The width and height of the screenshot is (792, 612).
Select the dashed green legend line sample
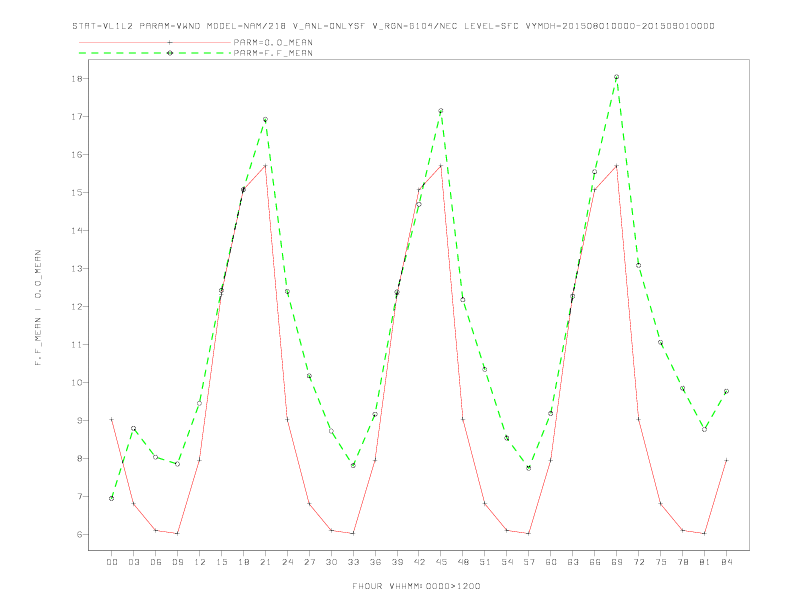155,53
